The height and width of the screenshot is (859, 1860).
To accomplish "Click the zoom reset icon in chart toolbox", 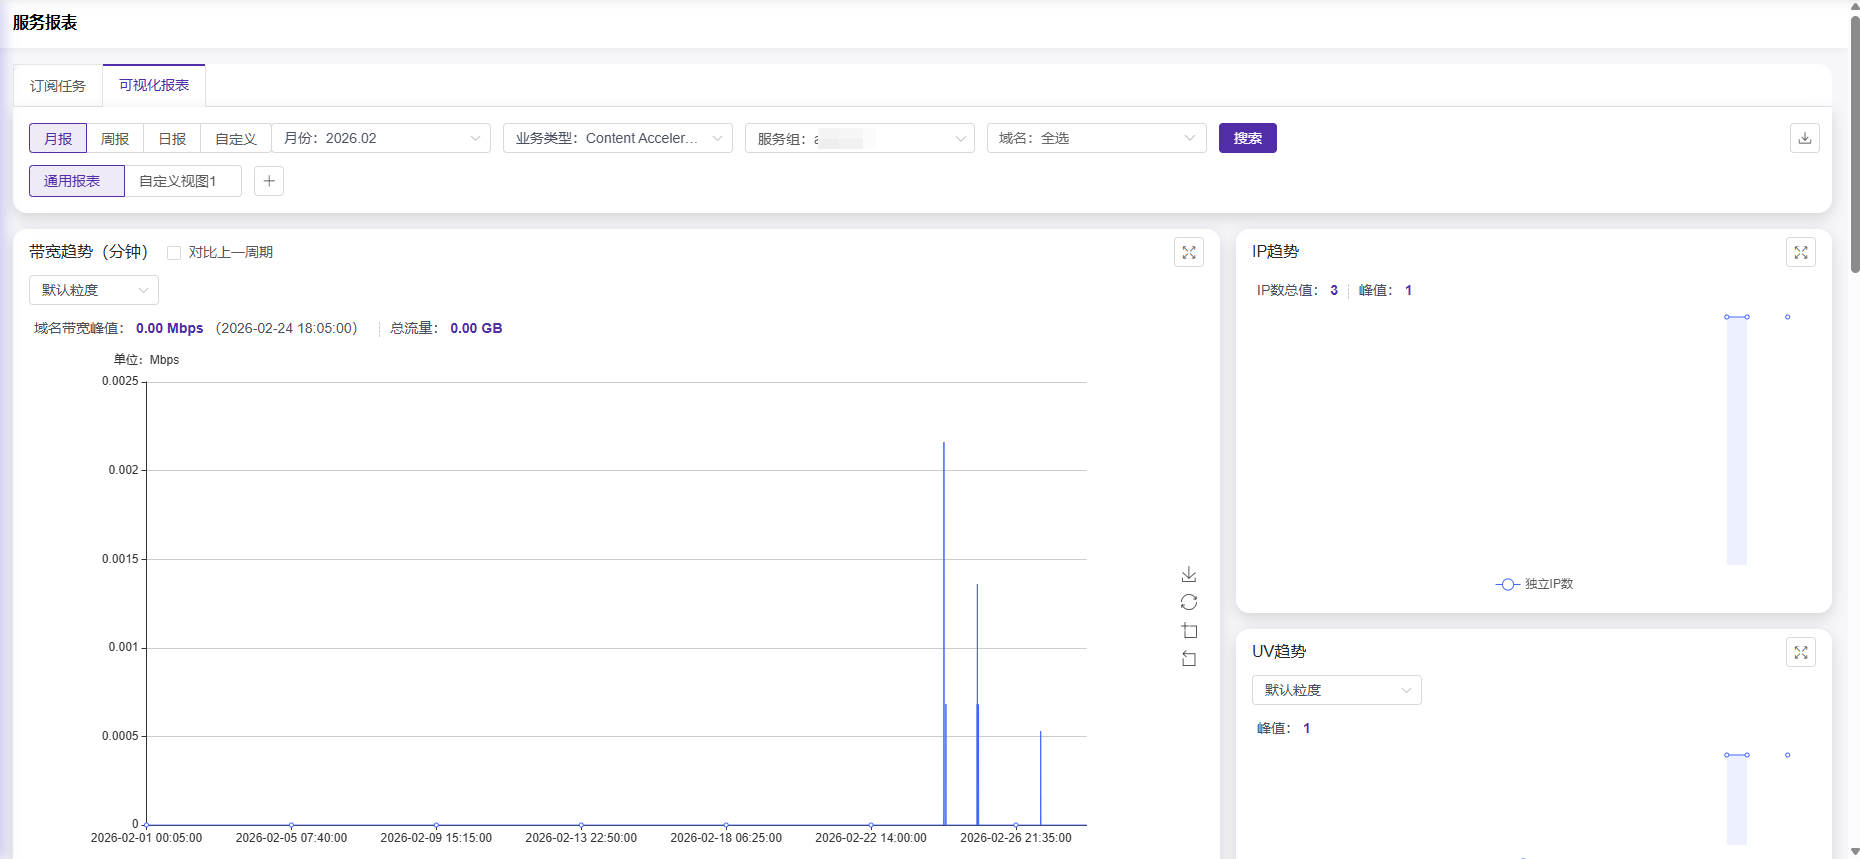I will (x=1188, y=658).
